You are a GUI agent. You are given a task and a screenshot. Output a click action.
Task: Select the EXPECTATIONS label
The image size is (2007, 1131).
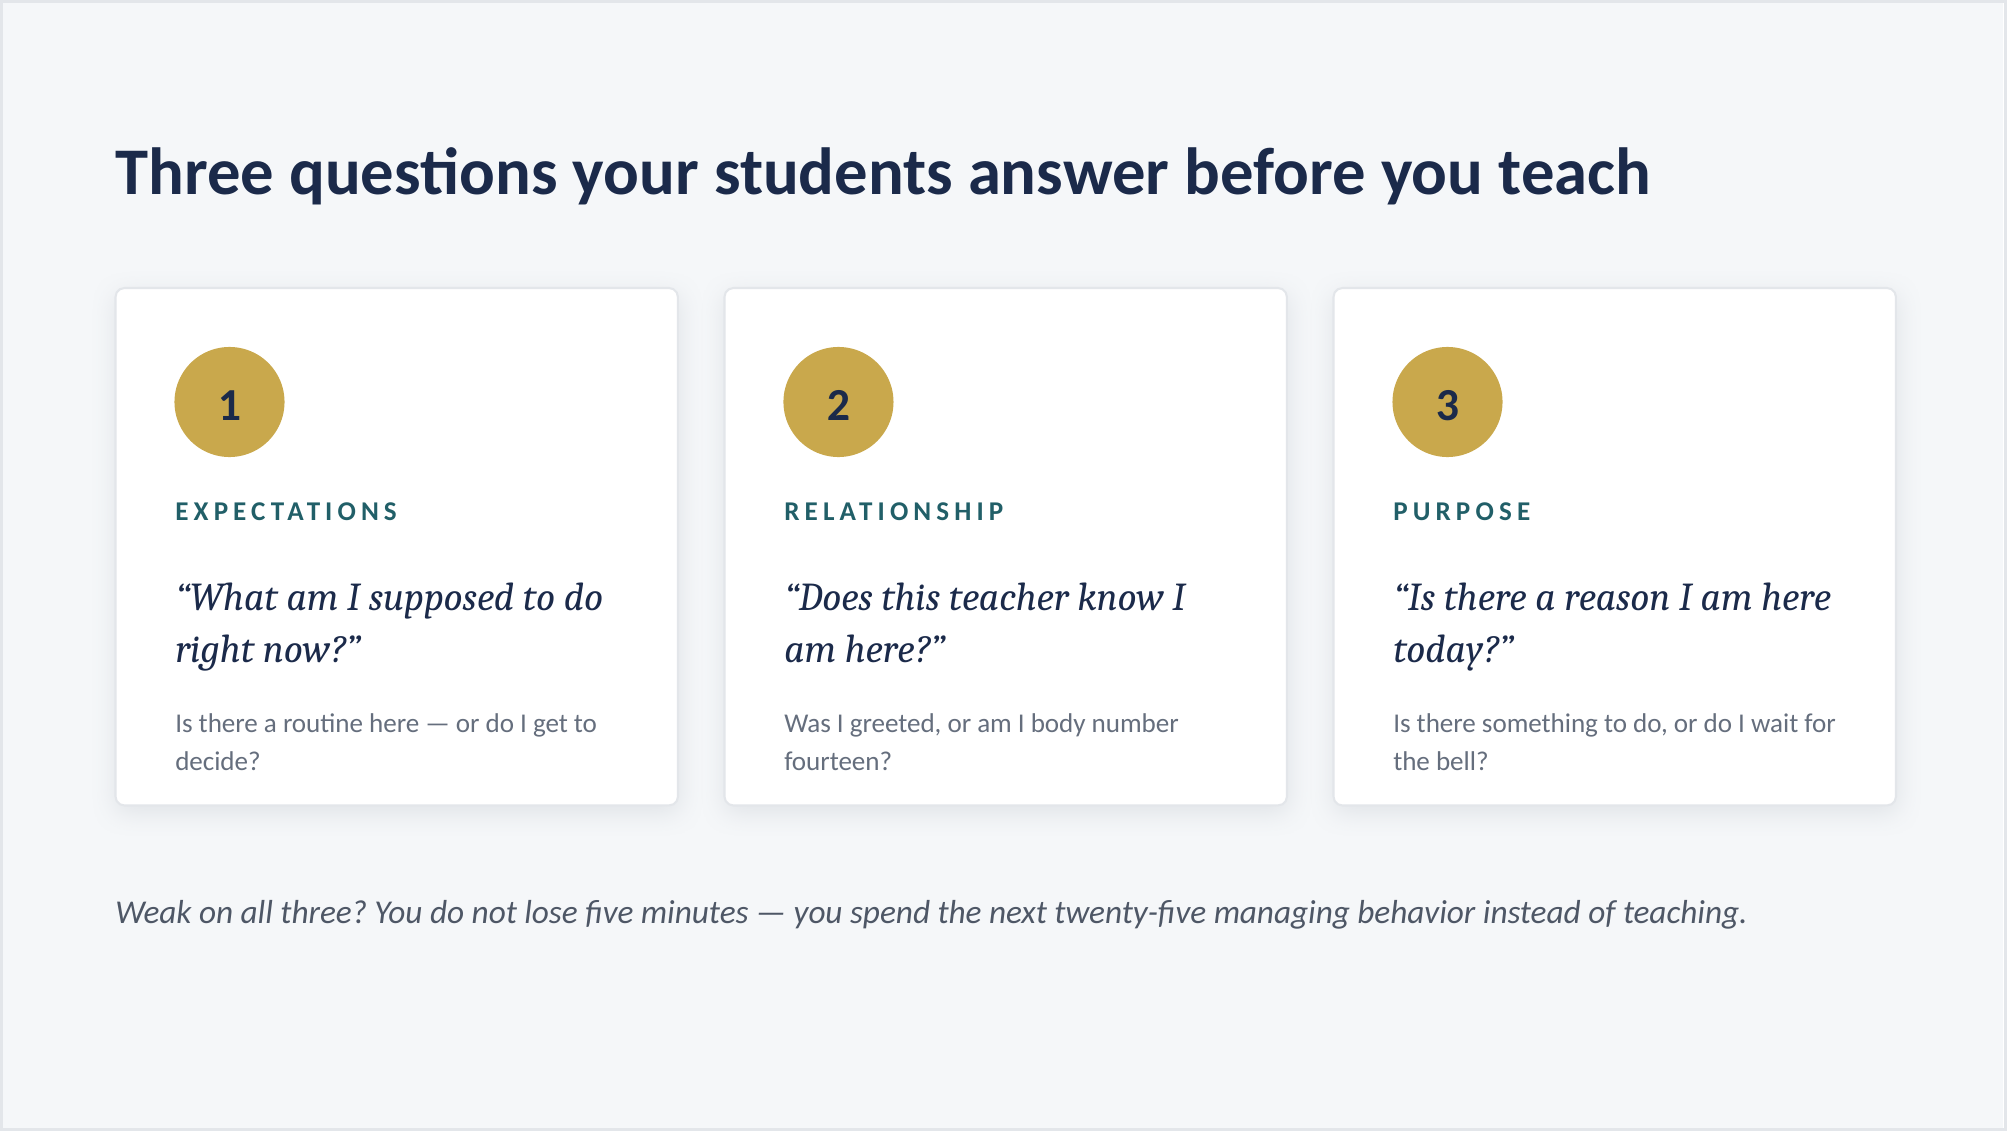point(287,512)
